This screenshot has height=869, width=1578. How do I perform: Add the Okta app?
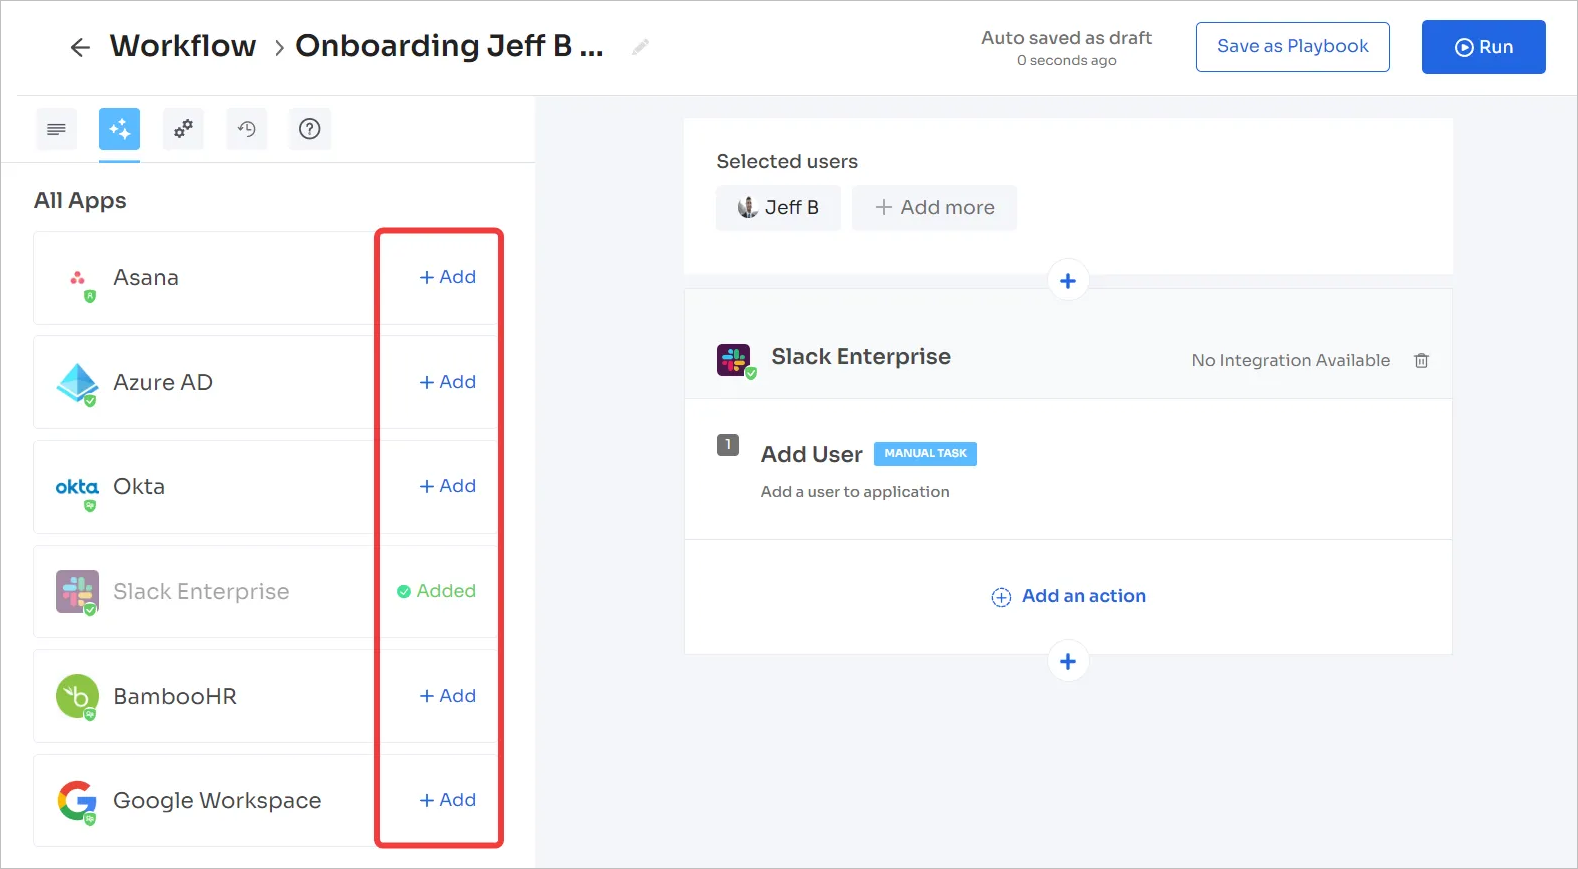pyautogui.click(x=447, y=486)
